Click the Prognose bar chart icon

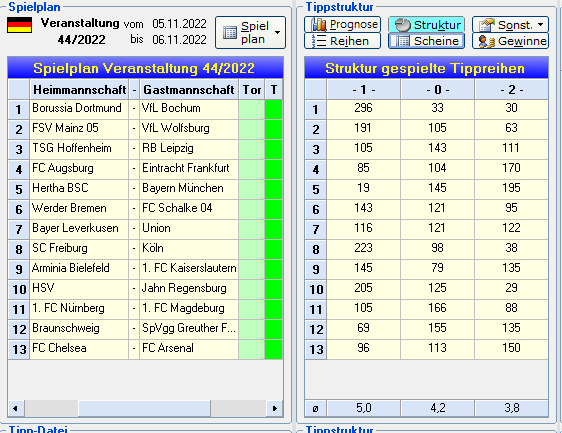click(x=319, y=25)
